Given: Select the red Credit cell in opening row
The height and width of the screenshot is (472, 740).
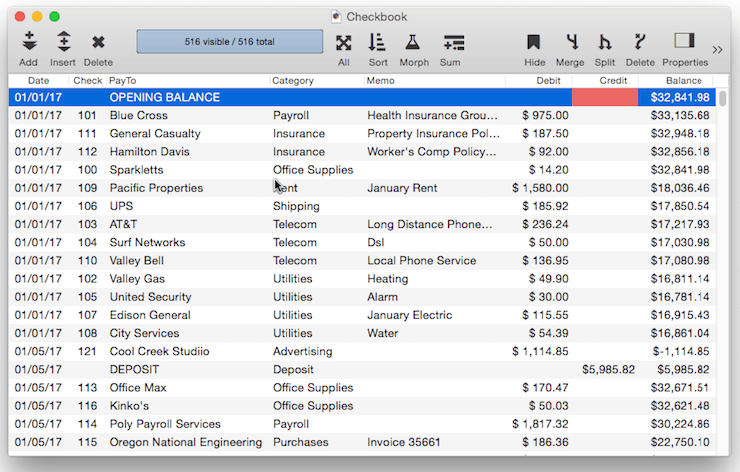Looking at the screenshot, I should (604, 98).
